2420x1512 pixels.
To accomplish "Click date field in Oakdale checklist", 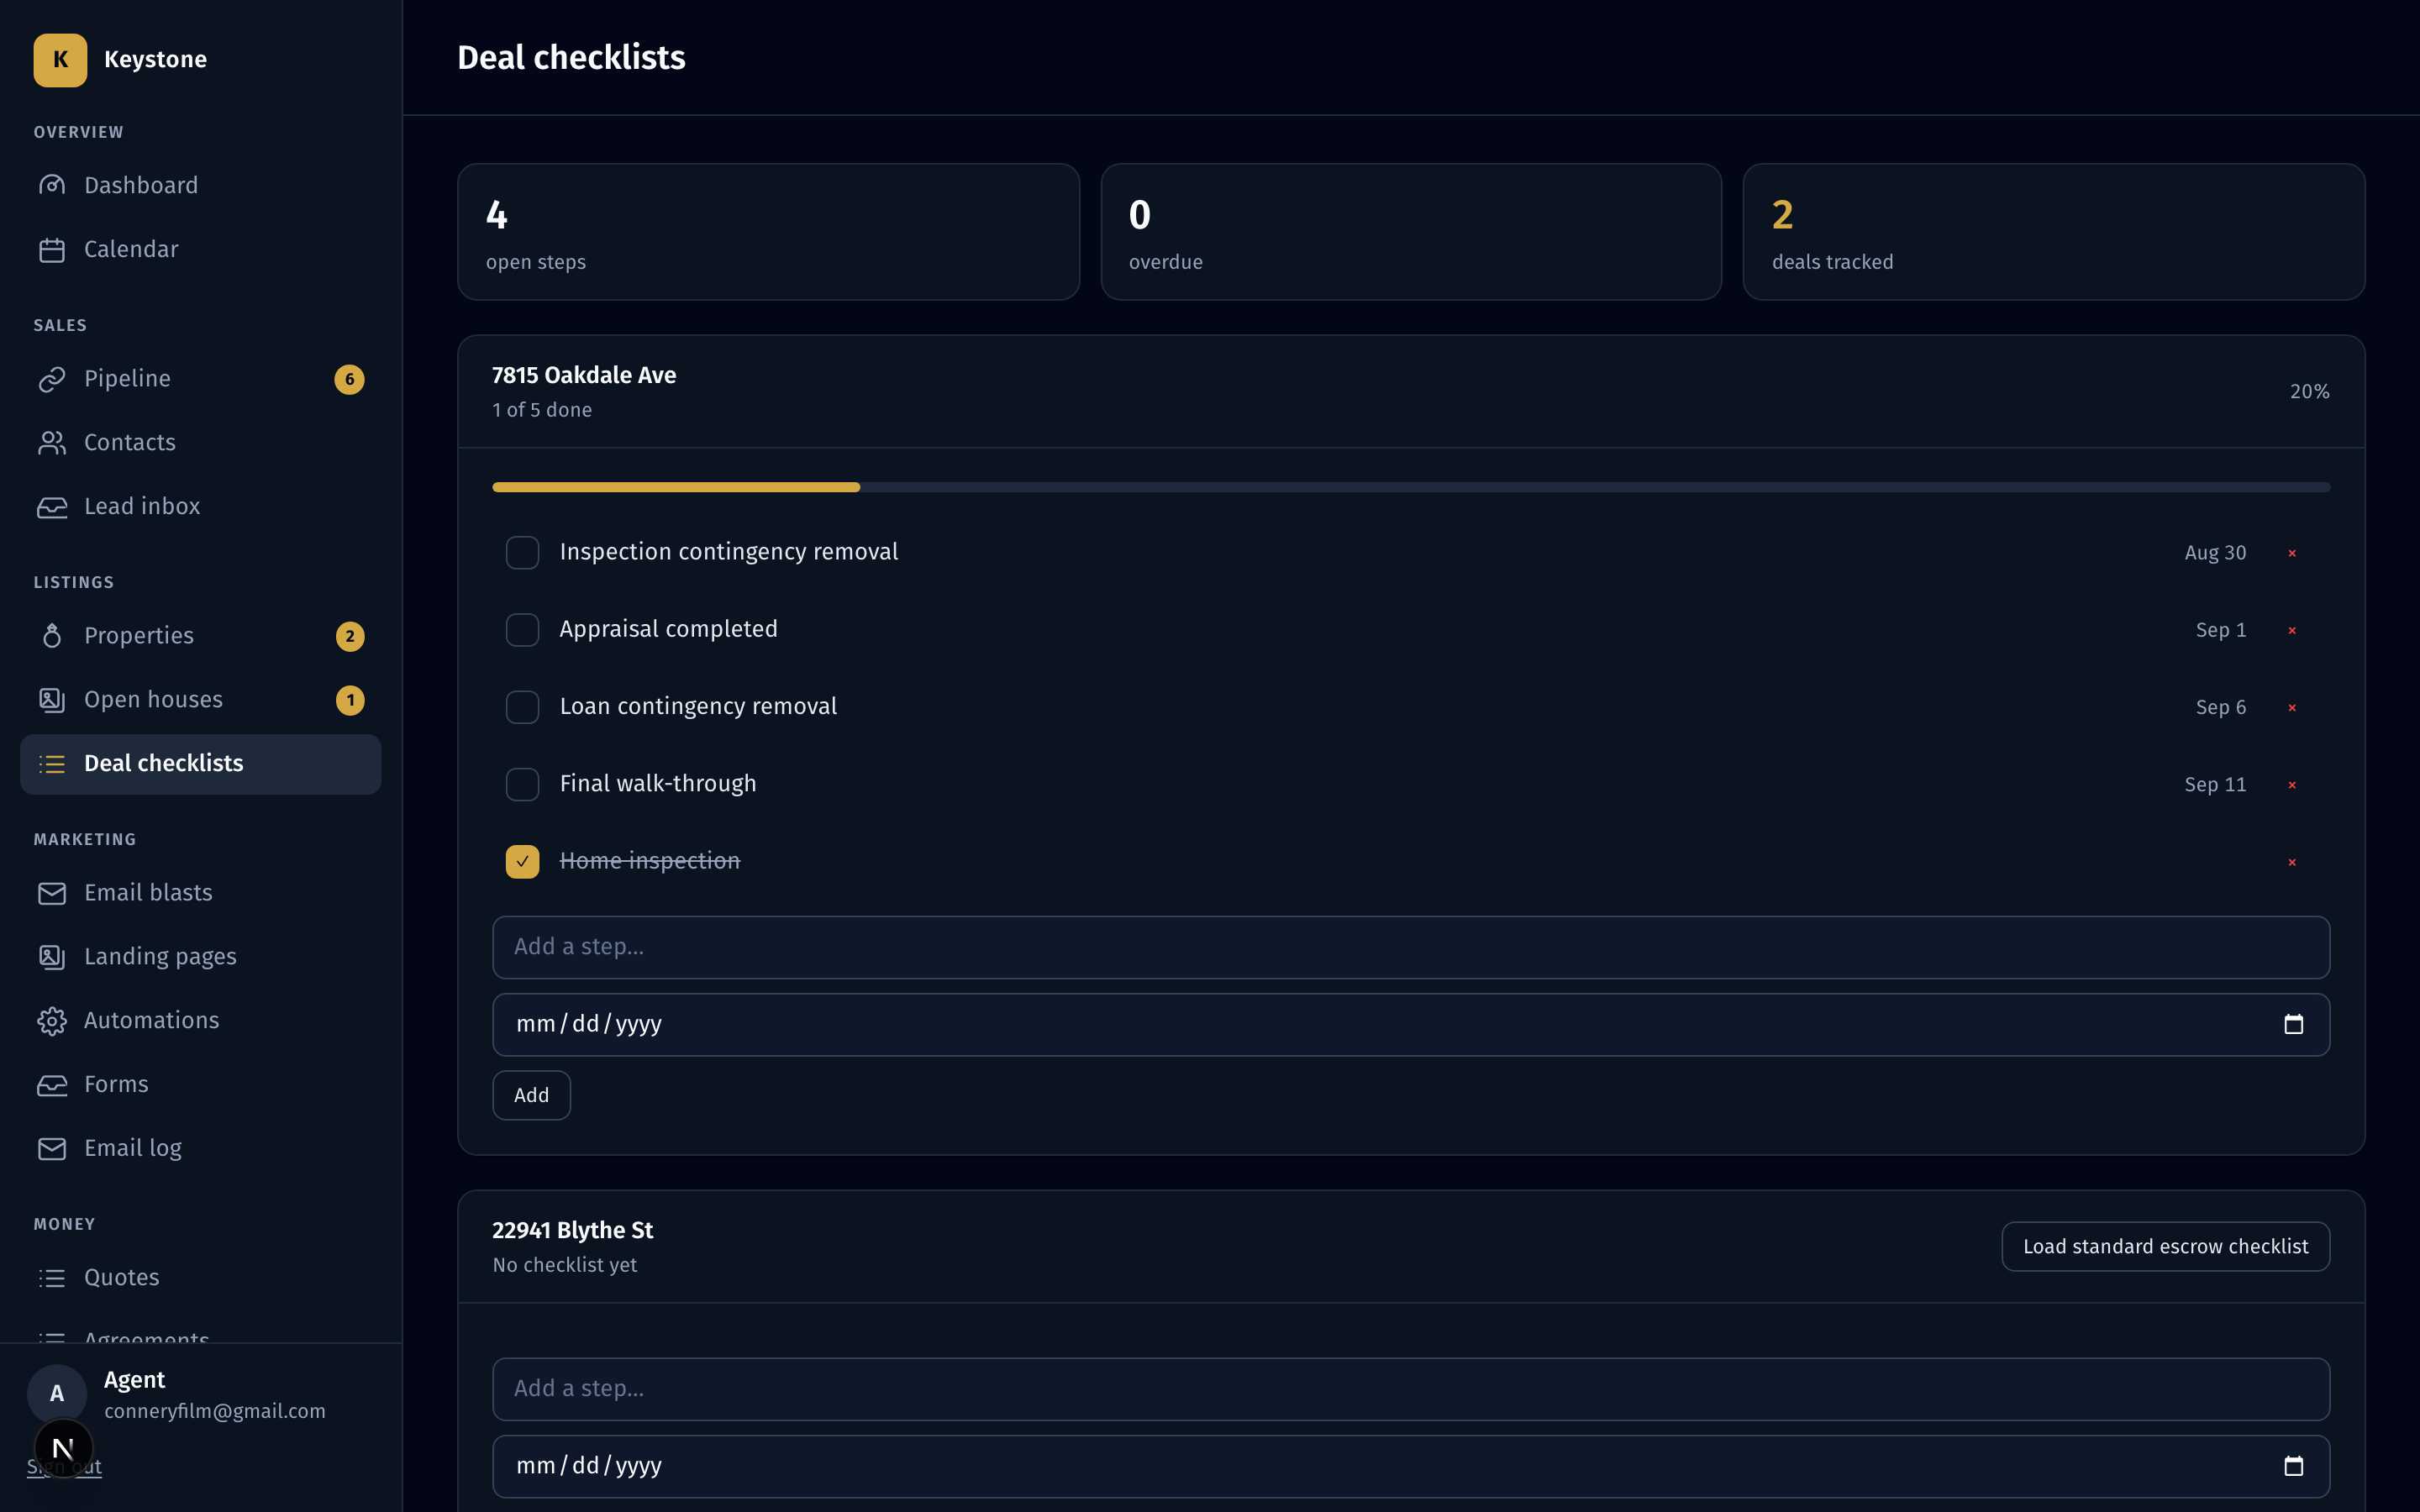I will (x=1411, y=1024).
